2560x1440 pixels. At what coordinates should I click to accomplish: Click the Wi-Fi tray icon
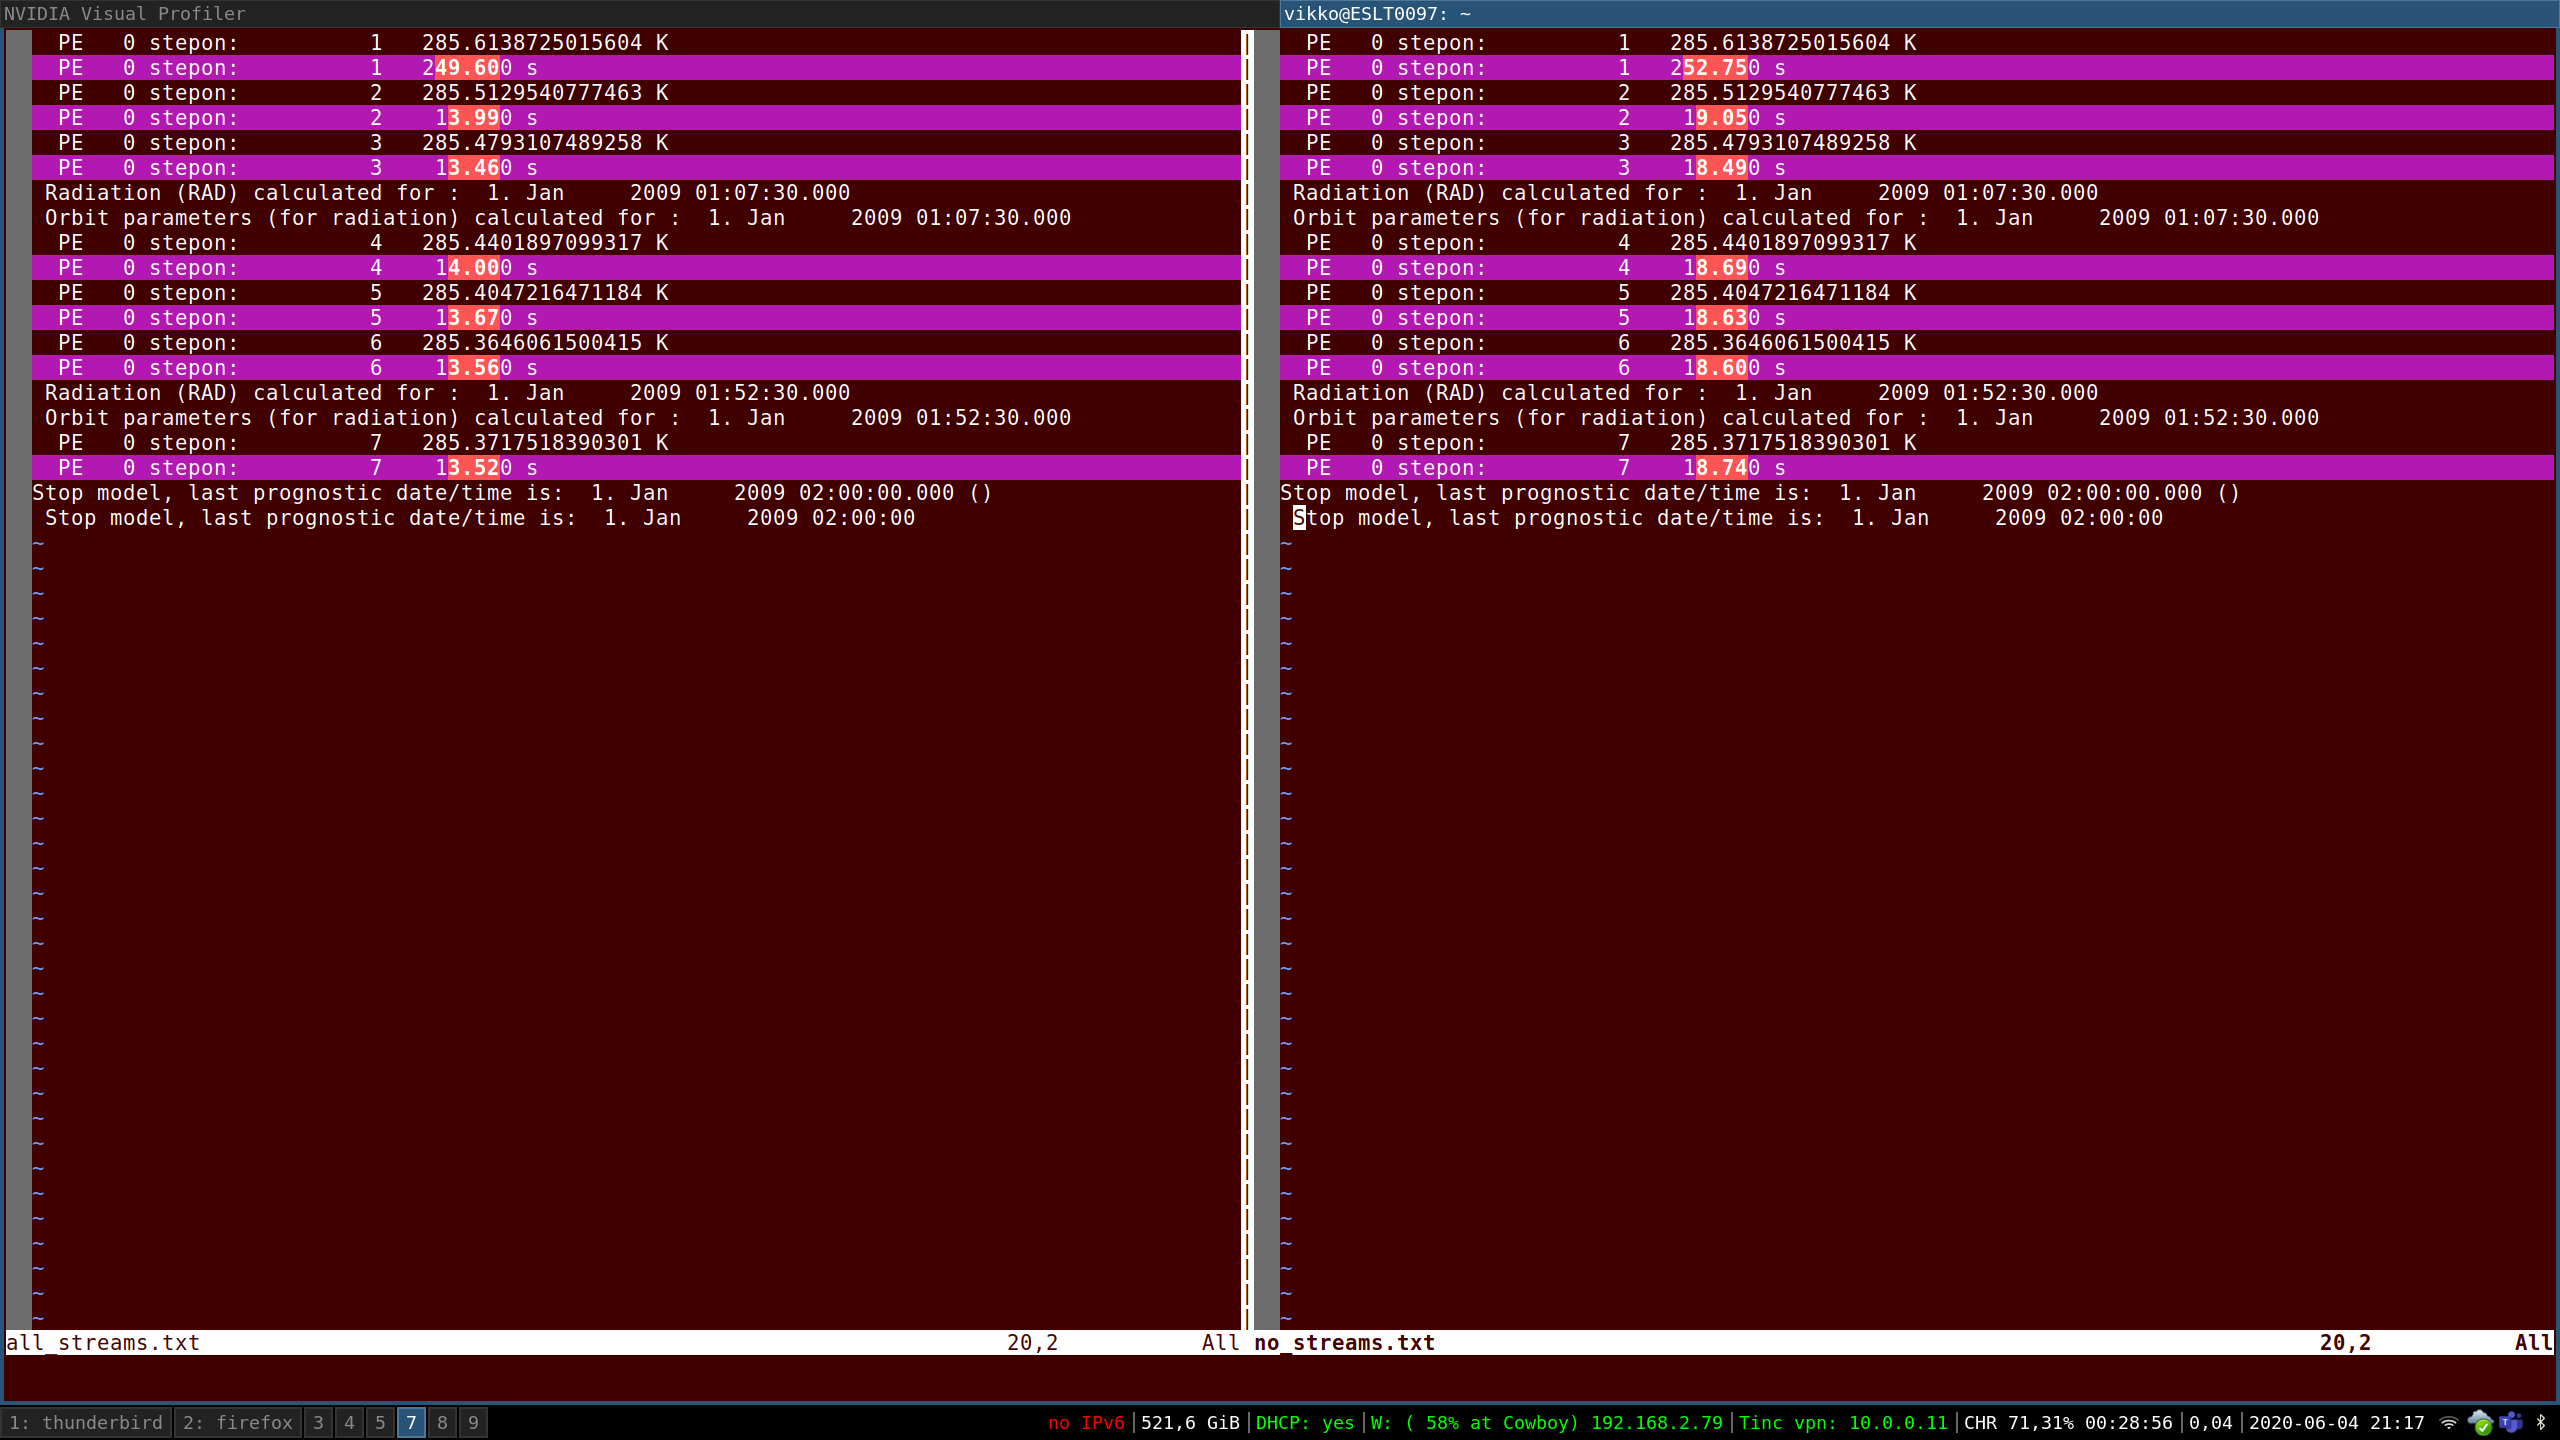pyautogui.click(x=2449, y=1422)
